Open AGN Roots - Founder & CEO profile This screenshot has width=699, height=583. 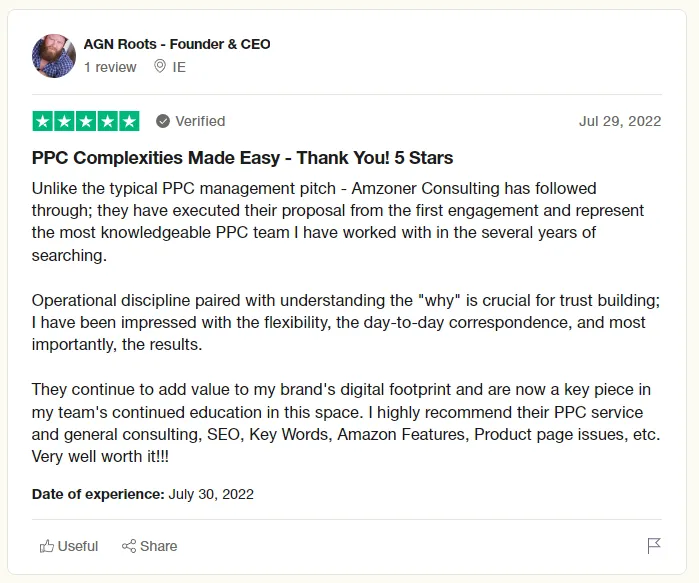[177, 44]
